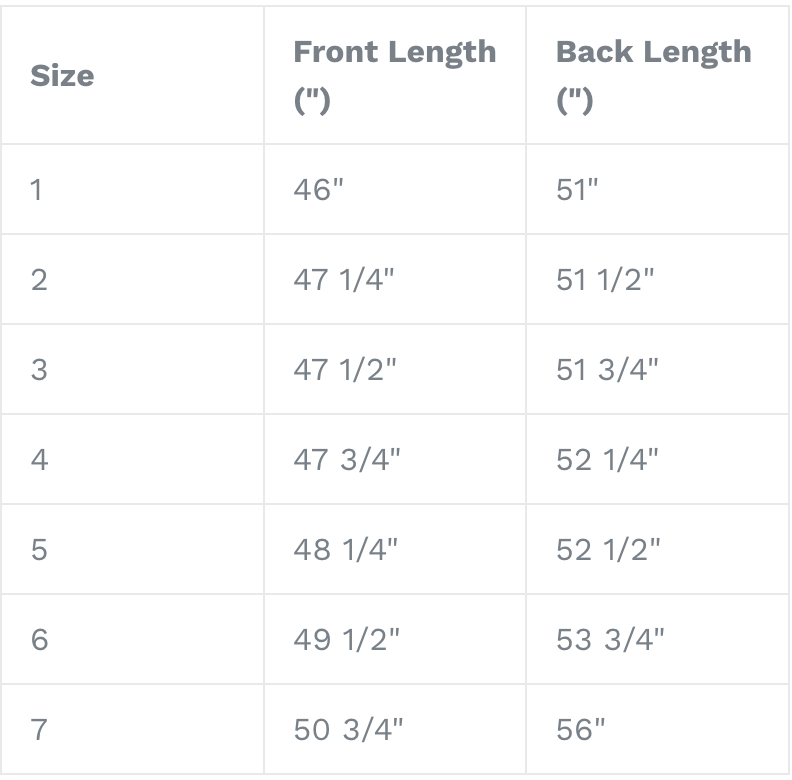Pick the 49 1/2" front length cell
The width and height of the screenshot is (792, 780).
(x=345, y=639)
